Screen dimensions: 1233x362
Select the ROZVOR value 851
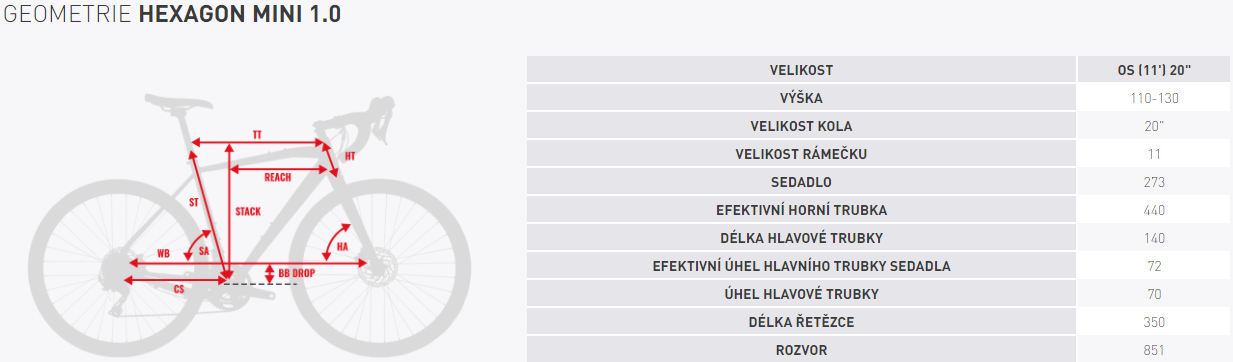[1155, 350]
